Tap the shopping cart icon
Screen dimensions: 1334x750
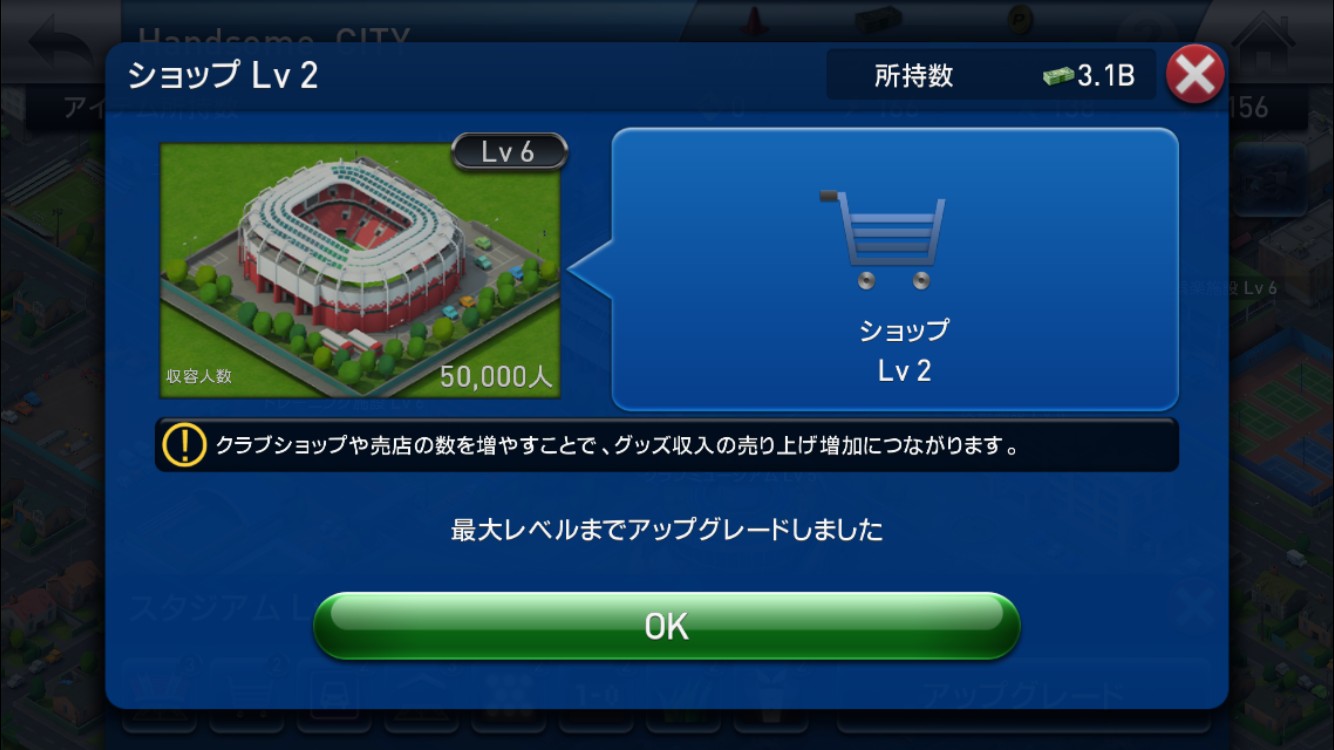coord(883,239)
